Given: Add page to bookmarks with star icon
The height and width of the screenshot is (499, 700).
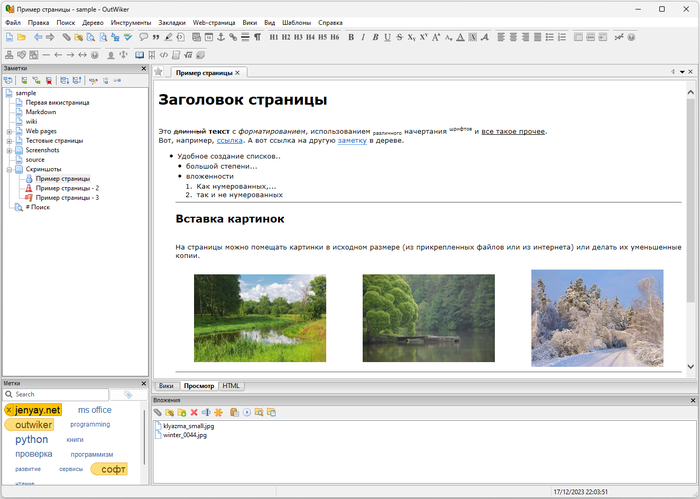Looking at the screenshot, I should [x=158, y=72].
